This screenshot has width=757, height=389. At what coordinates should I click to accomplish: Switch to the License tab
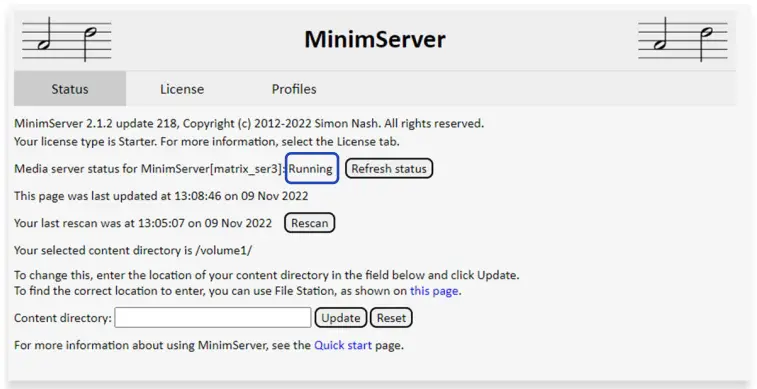tap(182, 89)
